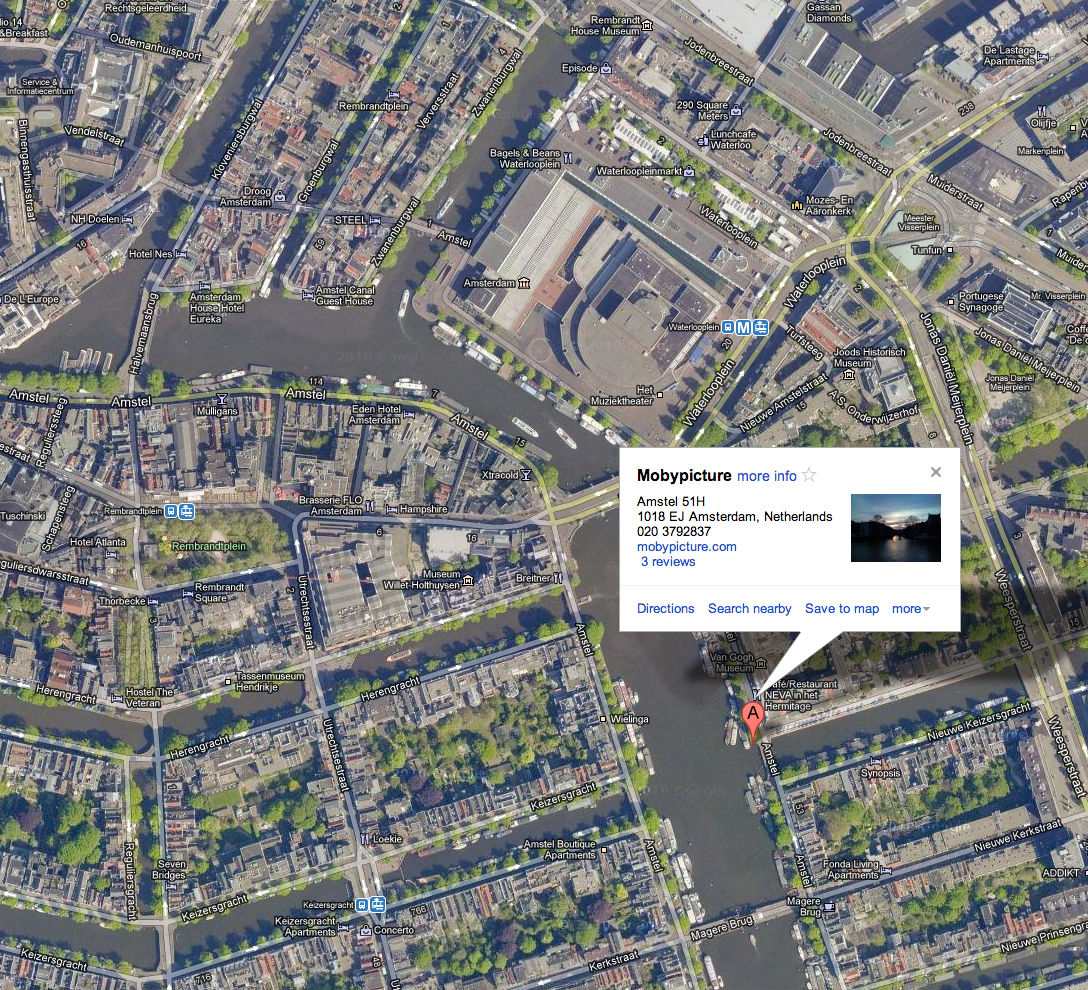The image size is (1088, 990).
Task: Select the Bagels & Beans restaurant icon
Action: [x=568, y=157]
